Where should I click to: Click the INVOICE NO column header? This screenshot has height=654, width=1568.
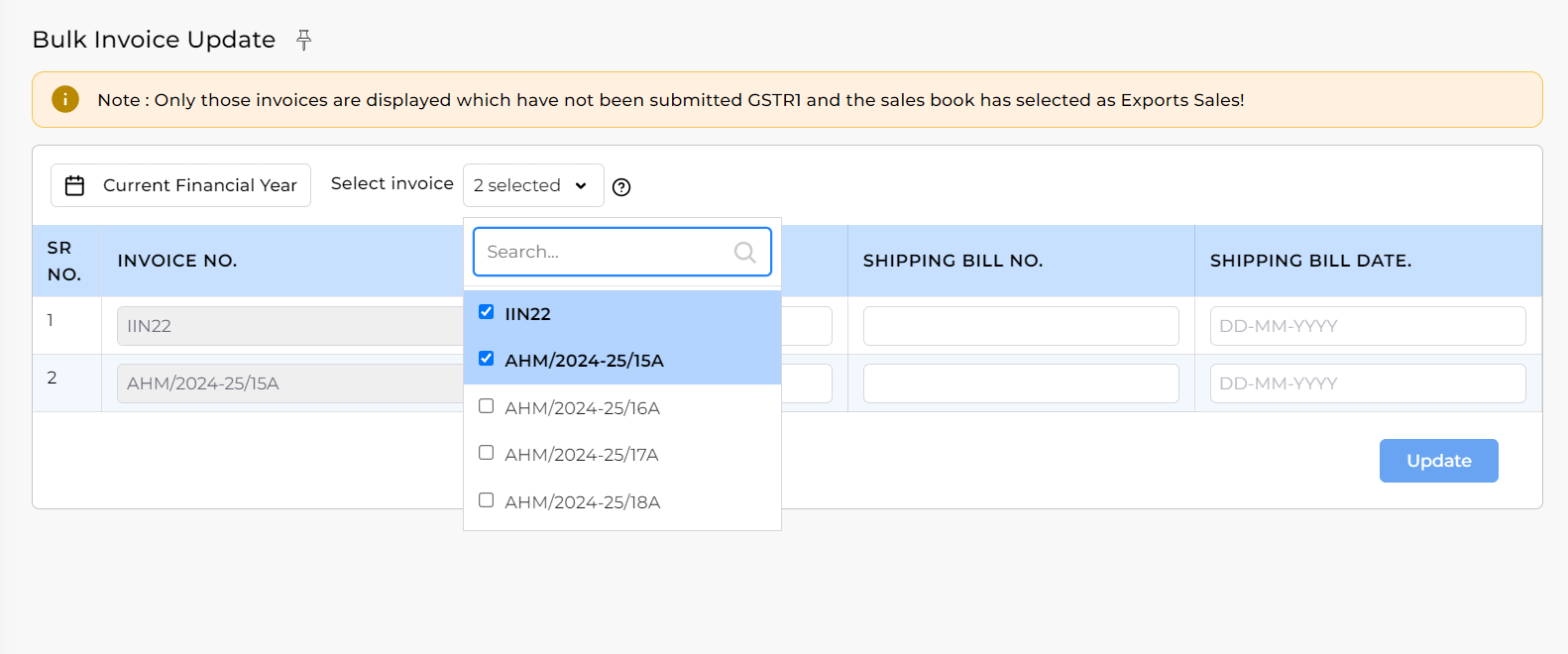click(x=177, y=259)
